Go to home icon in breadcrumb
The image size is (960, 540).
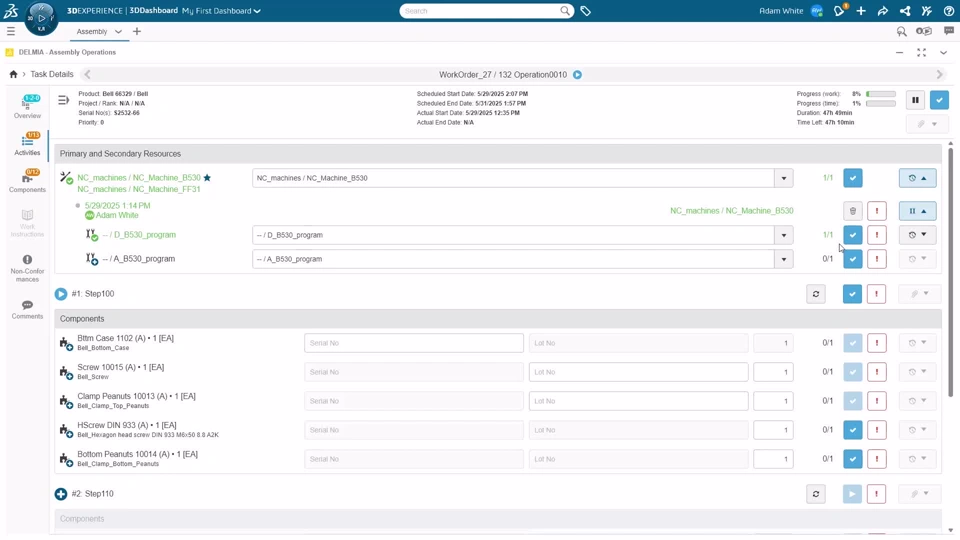click(x=13, y=74)
